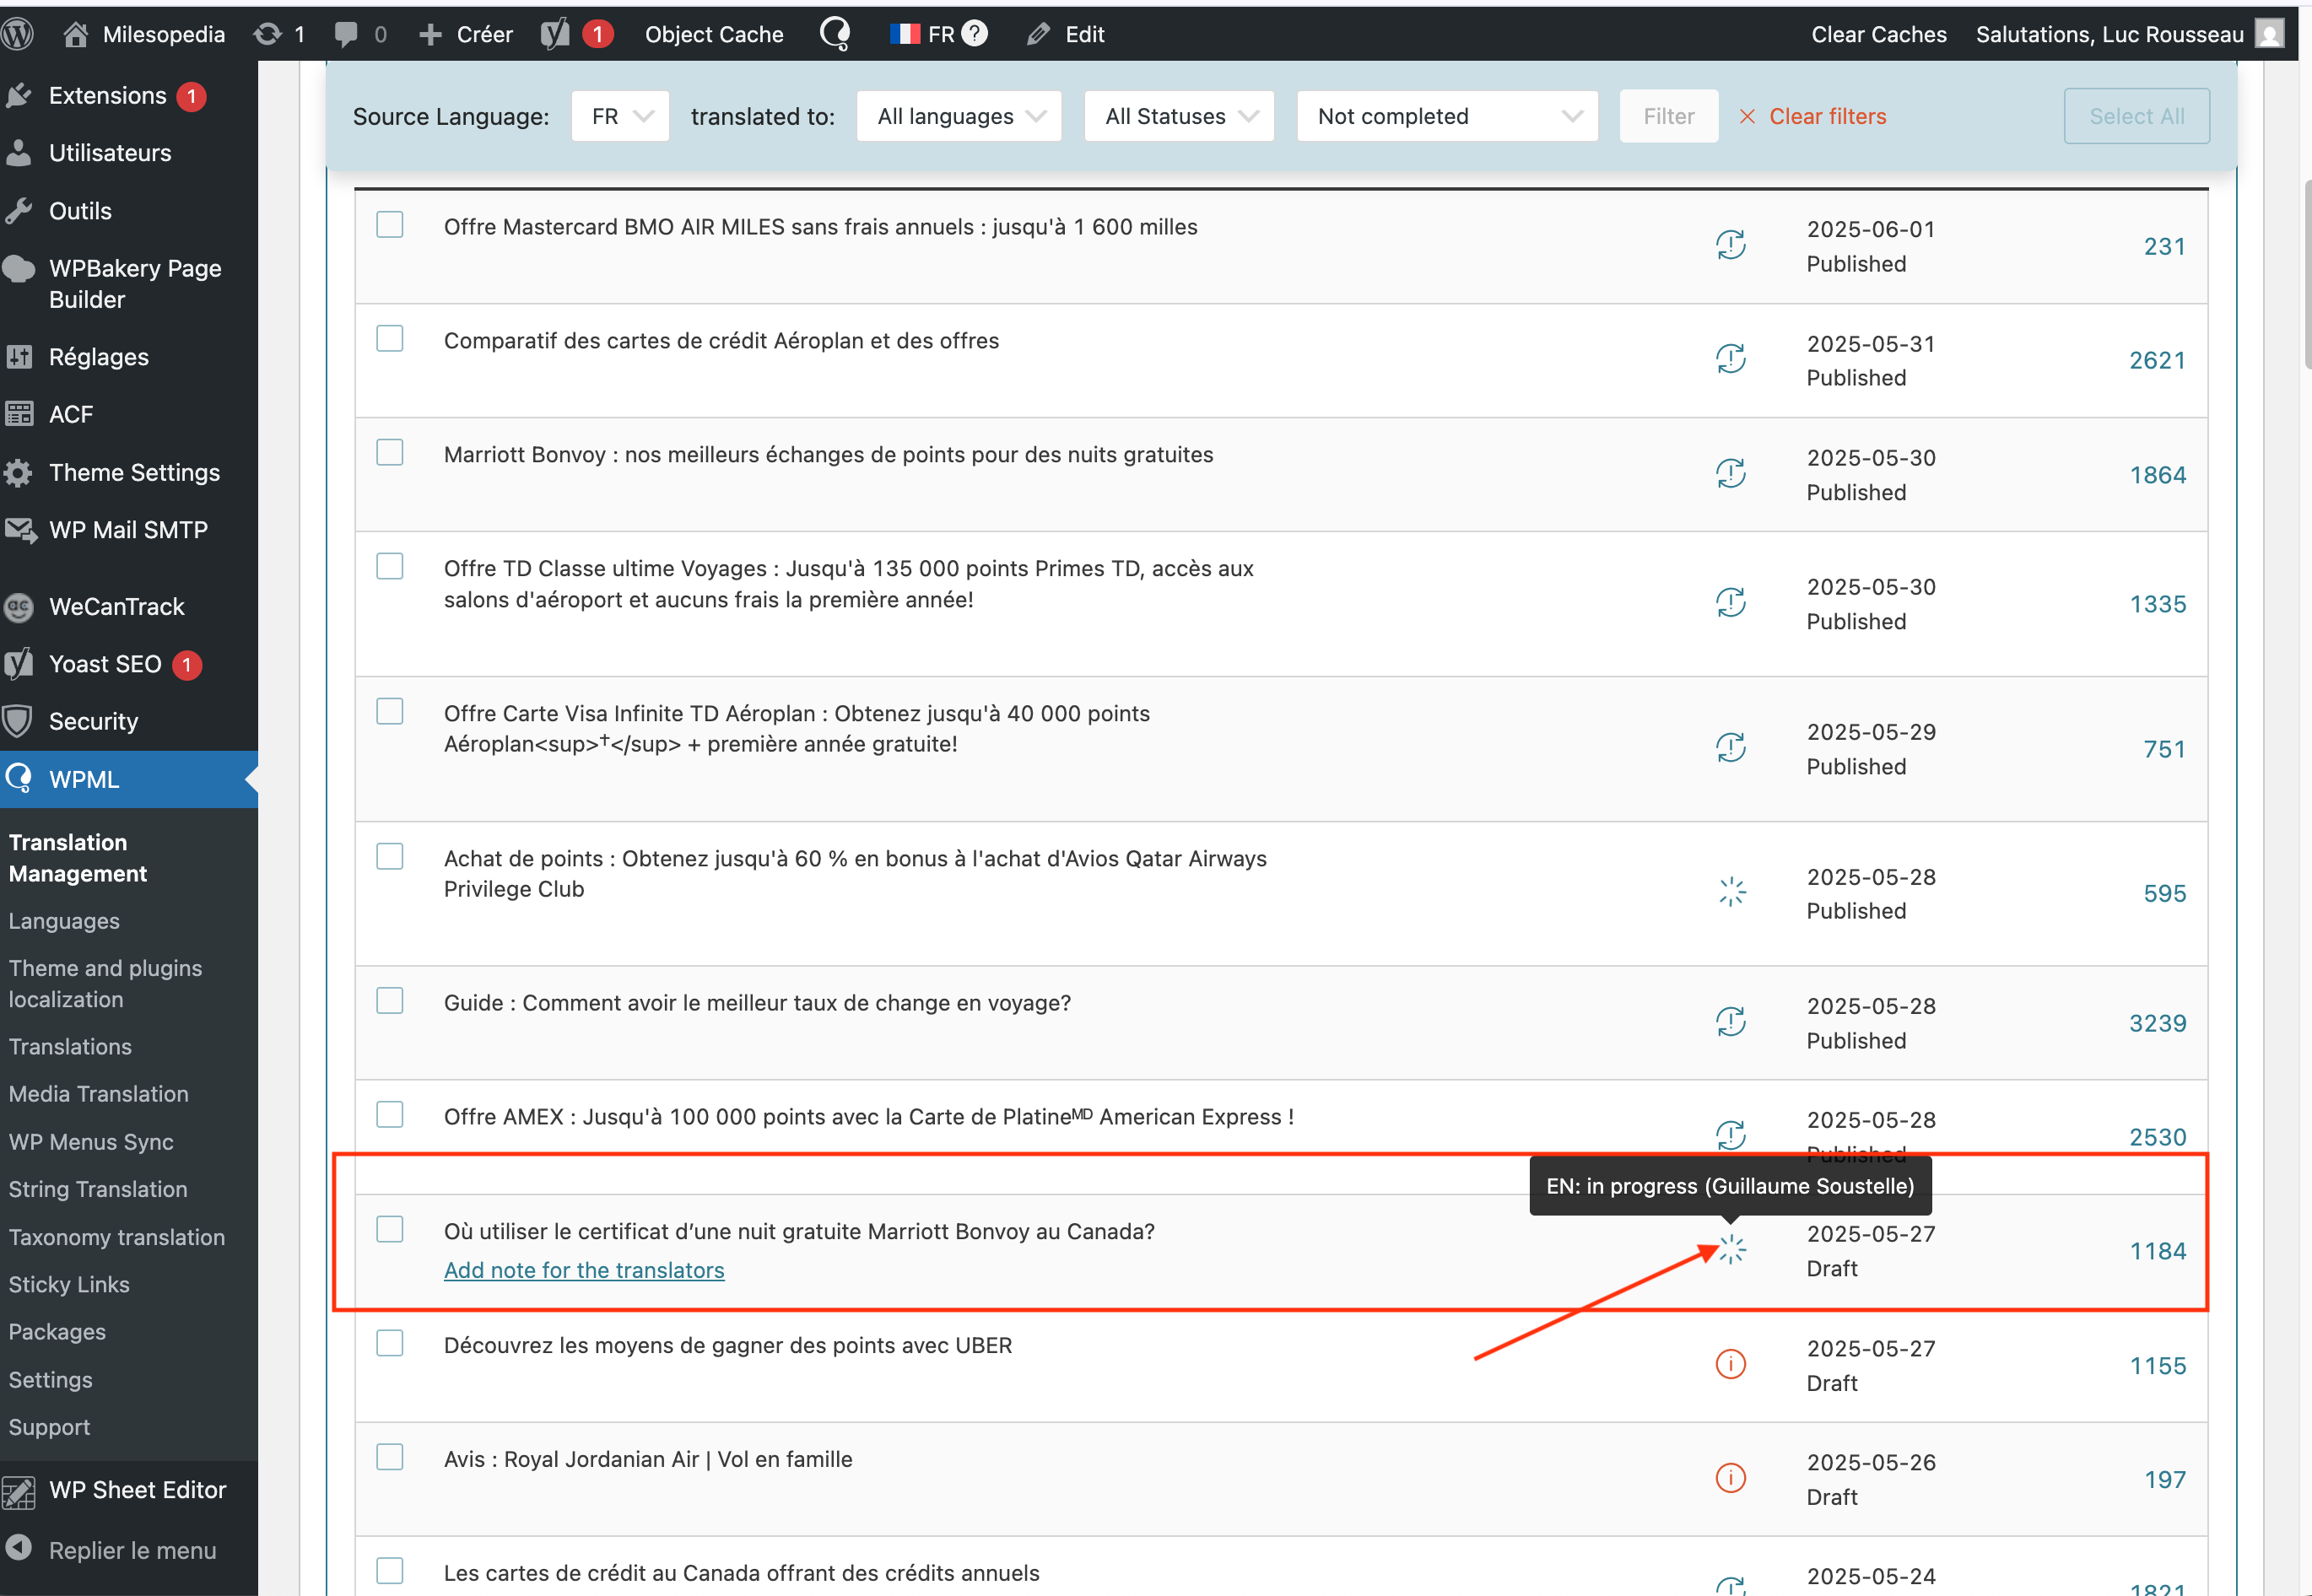Click the French flag language switcher

tap(905, 34)
